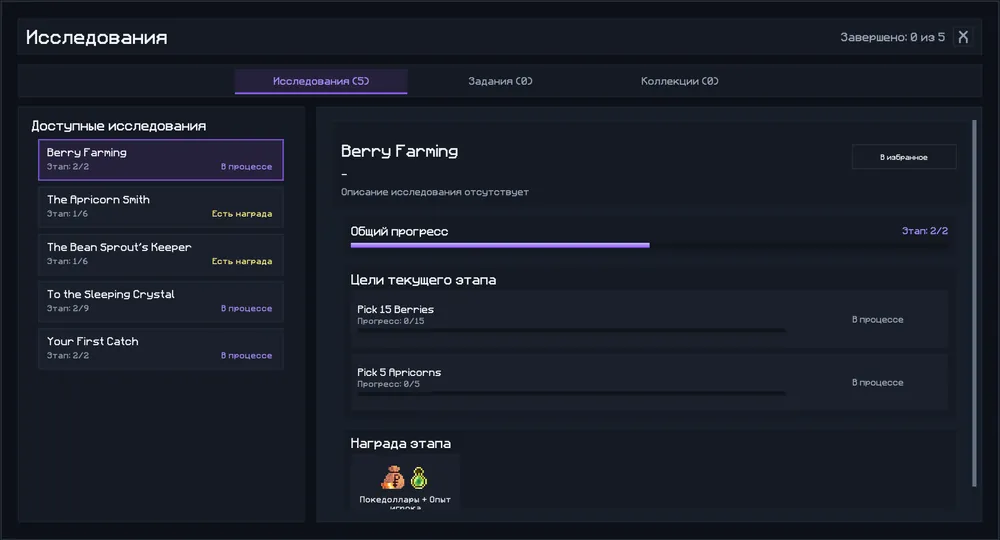Open The Apricorn Smith research
1000x540 pixels.
point(161,207)
